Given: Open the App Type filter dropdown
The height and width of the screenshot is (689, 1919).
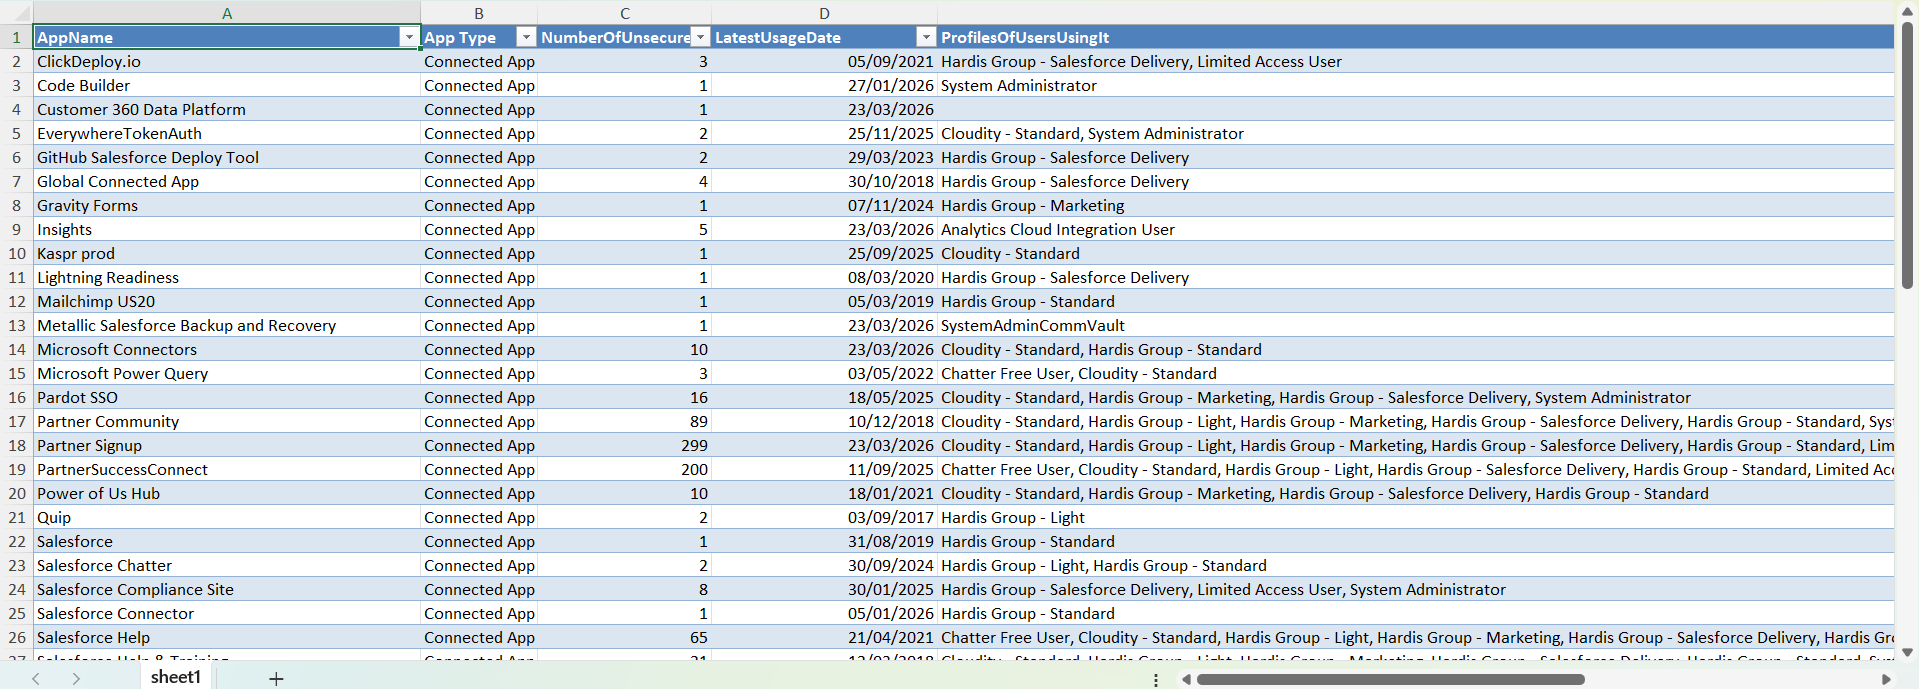Looking at the screenshot, I should pos(526,37).
